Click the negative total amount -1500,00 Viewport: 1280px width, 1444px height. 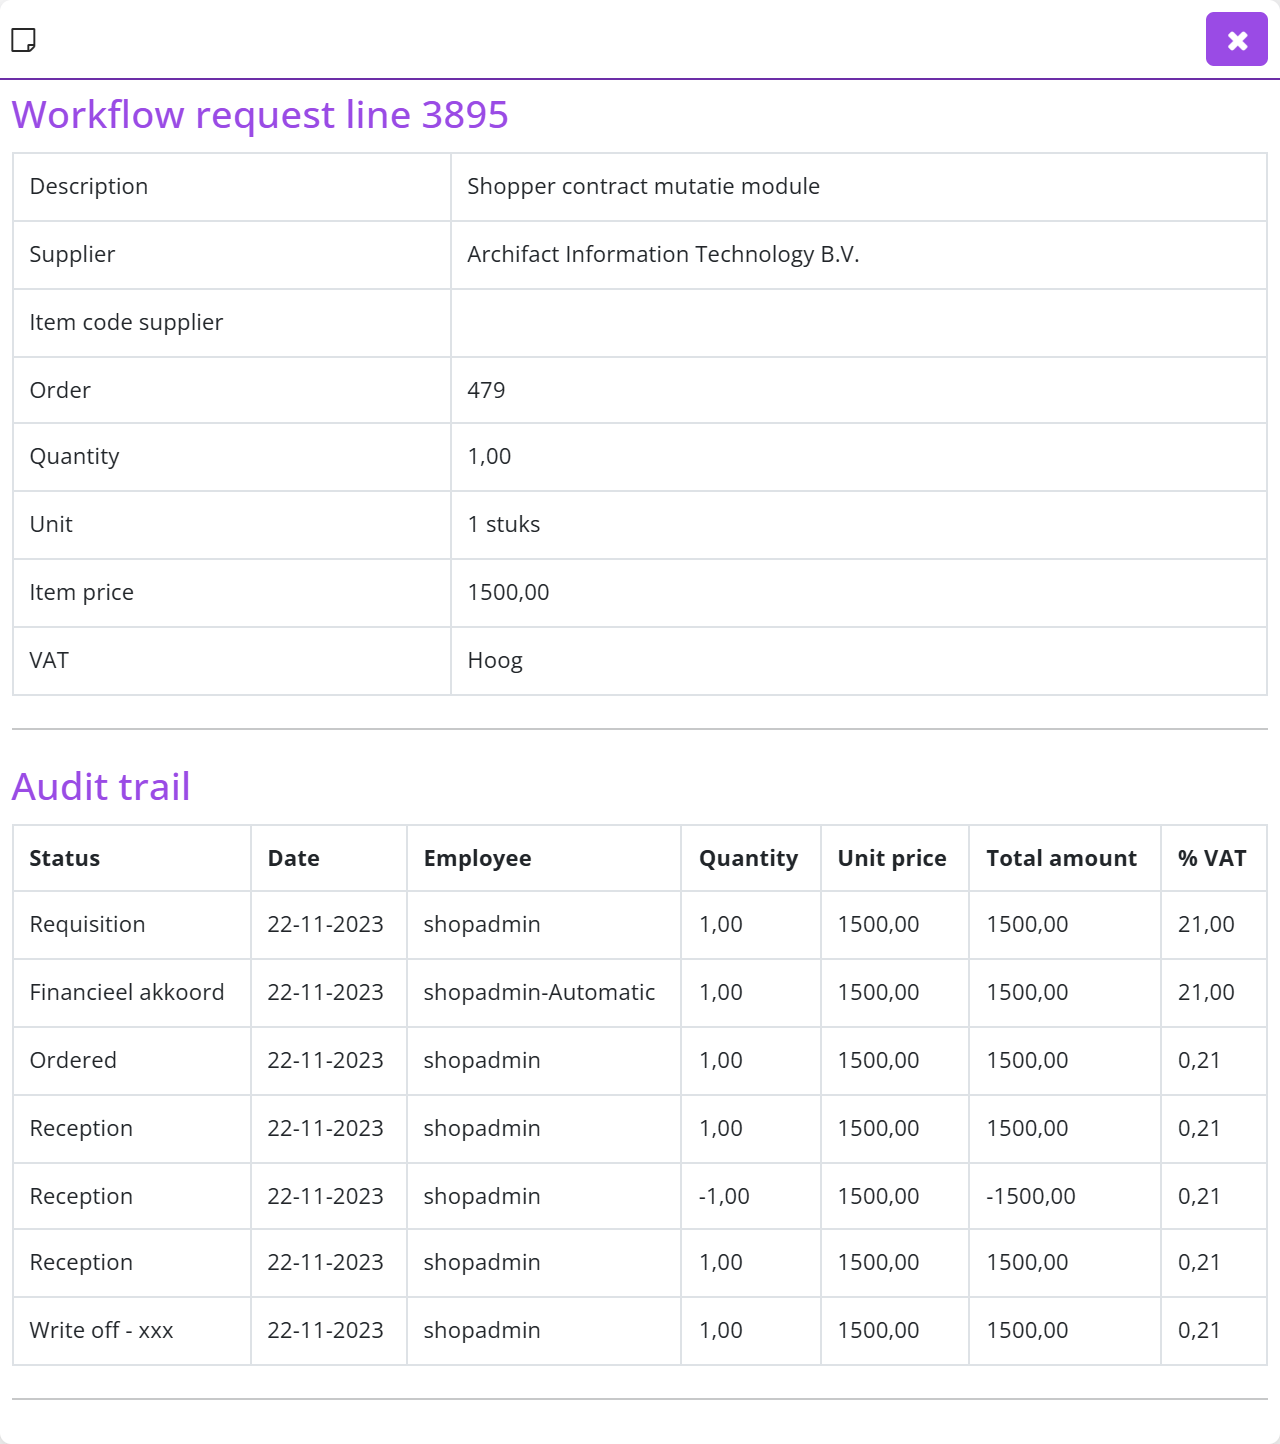[x=1031, y=1196]
